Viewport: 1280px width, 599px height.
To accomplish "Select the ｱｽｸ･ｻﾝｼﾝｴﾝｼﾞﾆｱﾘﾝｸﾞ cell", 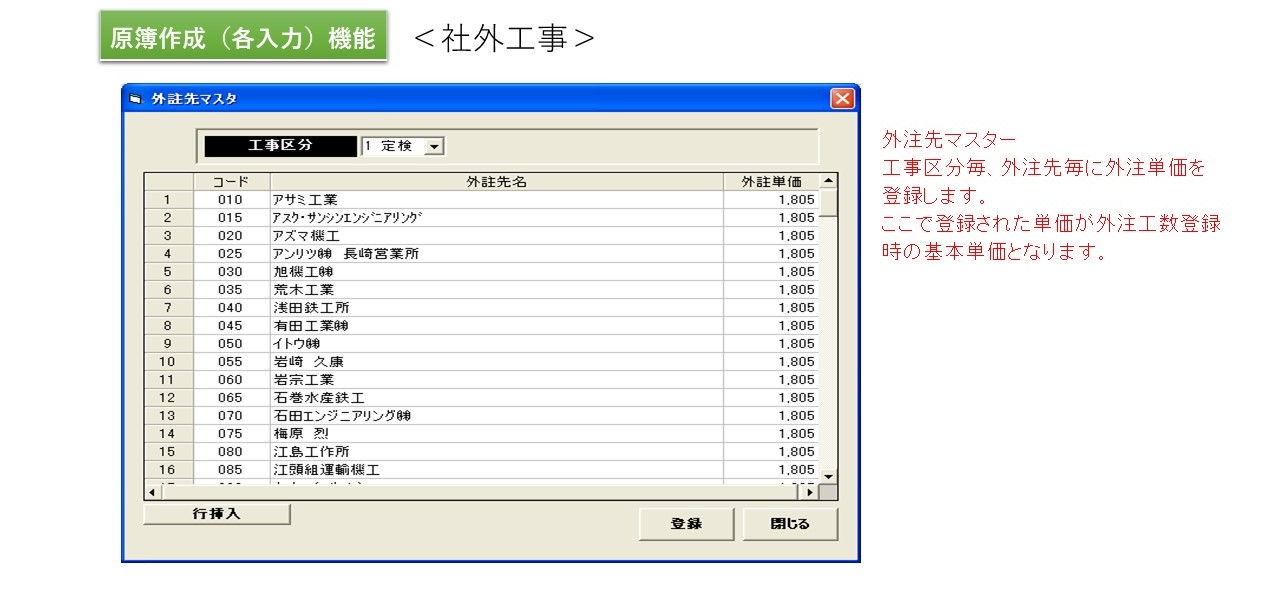I will (x=497, y=218).
